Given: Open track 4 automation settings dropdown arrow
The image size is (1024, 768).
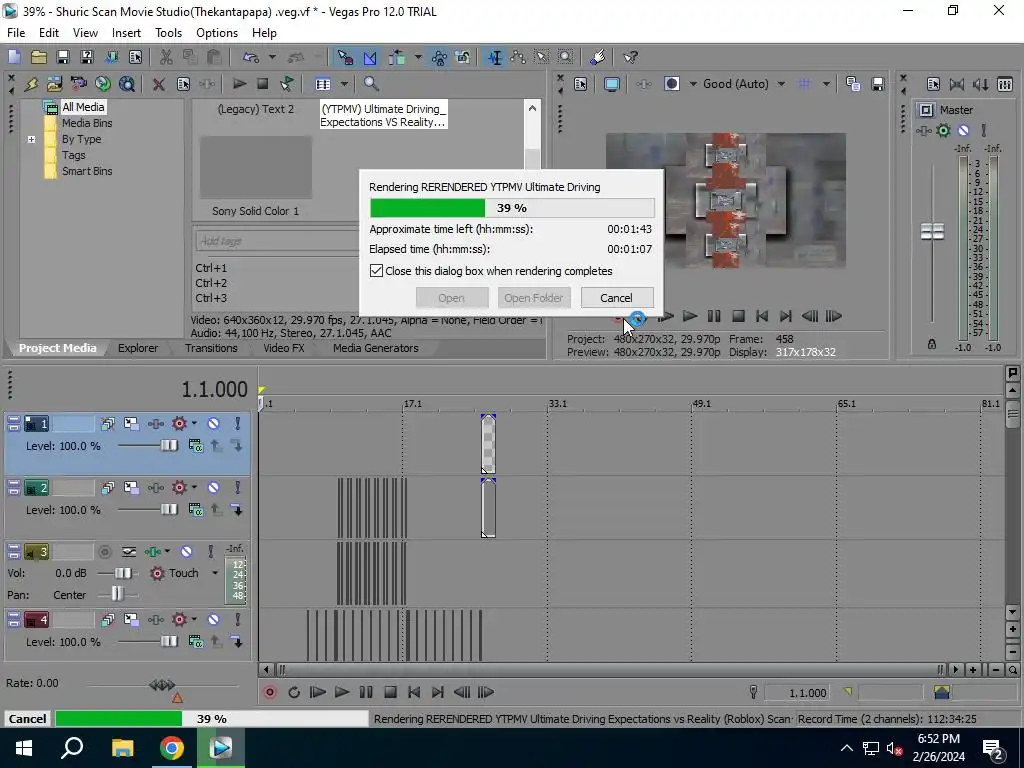Looking at the screenshot, I should click(194, 619).
